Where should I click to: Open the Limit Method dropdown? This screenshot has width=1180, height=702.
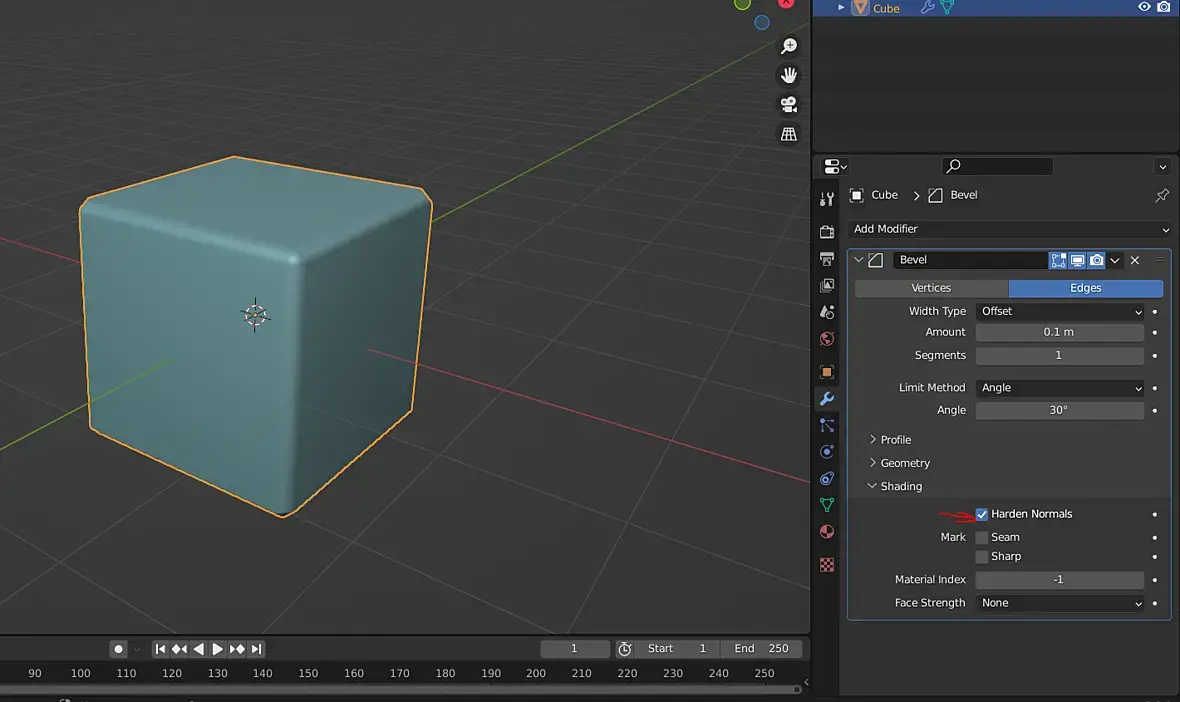[x=1060, y=387]
